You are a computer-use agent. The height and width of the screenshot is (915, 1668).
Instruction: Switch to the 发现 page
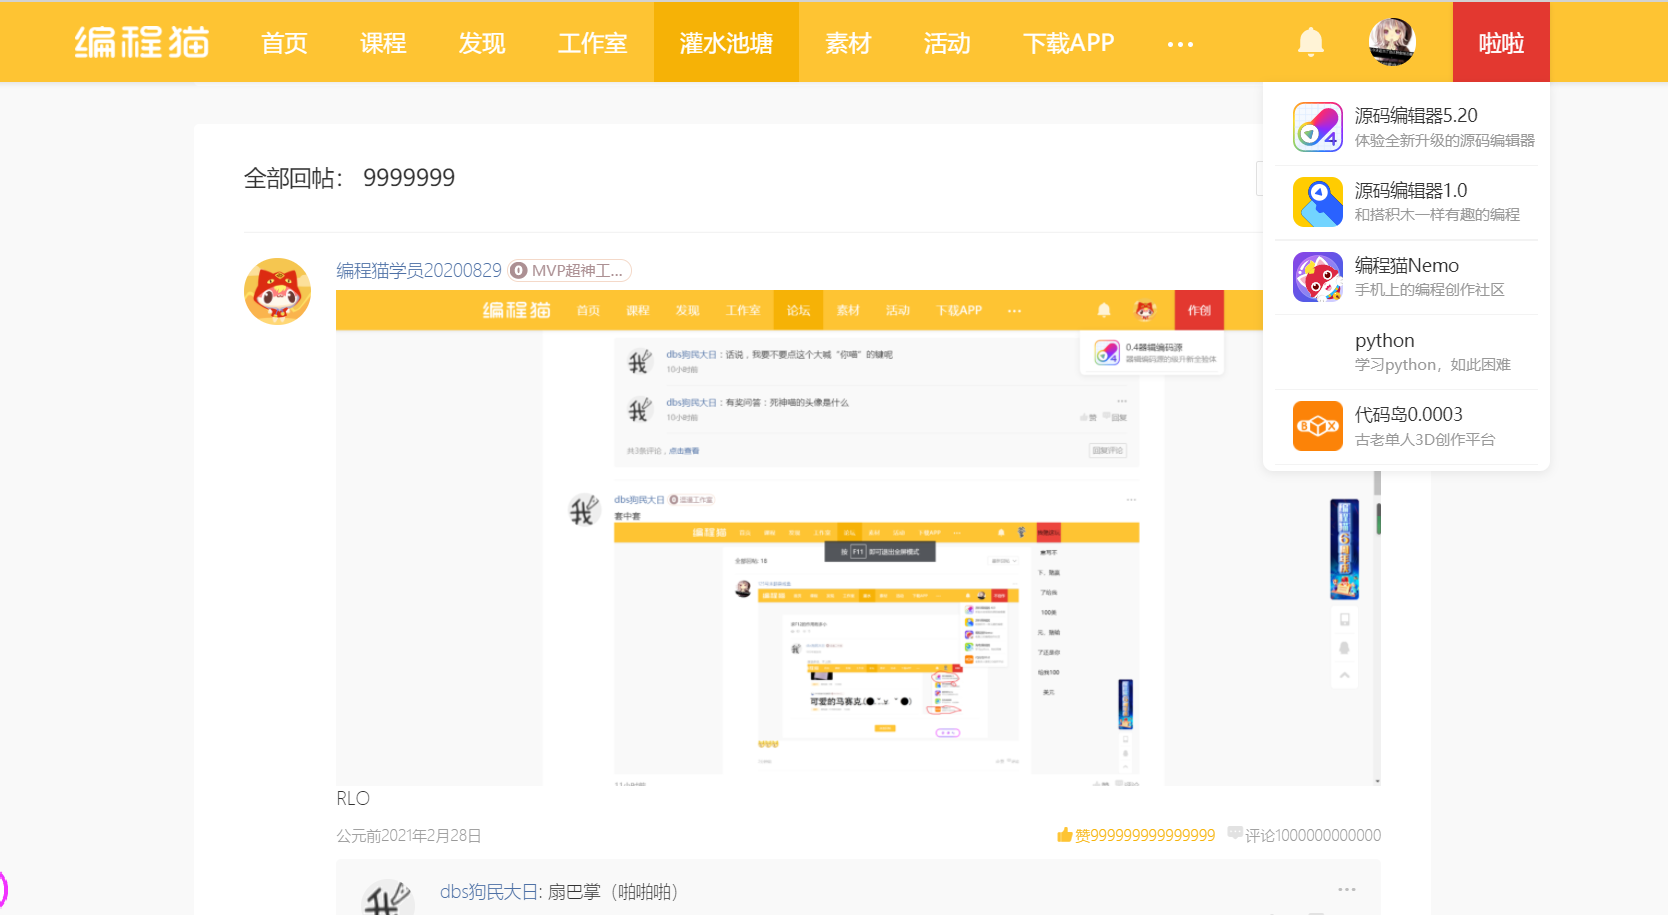pos(482,43)
